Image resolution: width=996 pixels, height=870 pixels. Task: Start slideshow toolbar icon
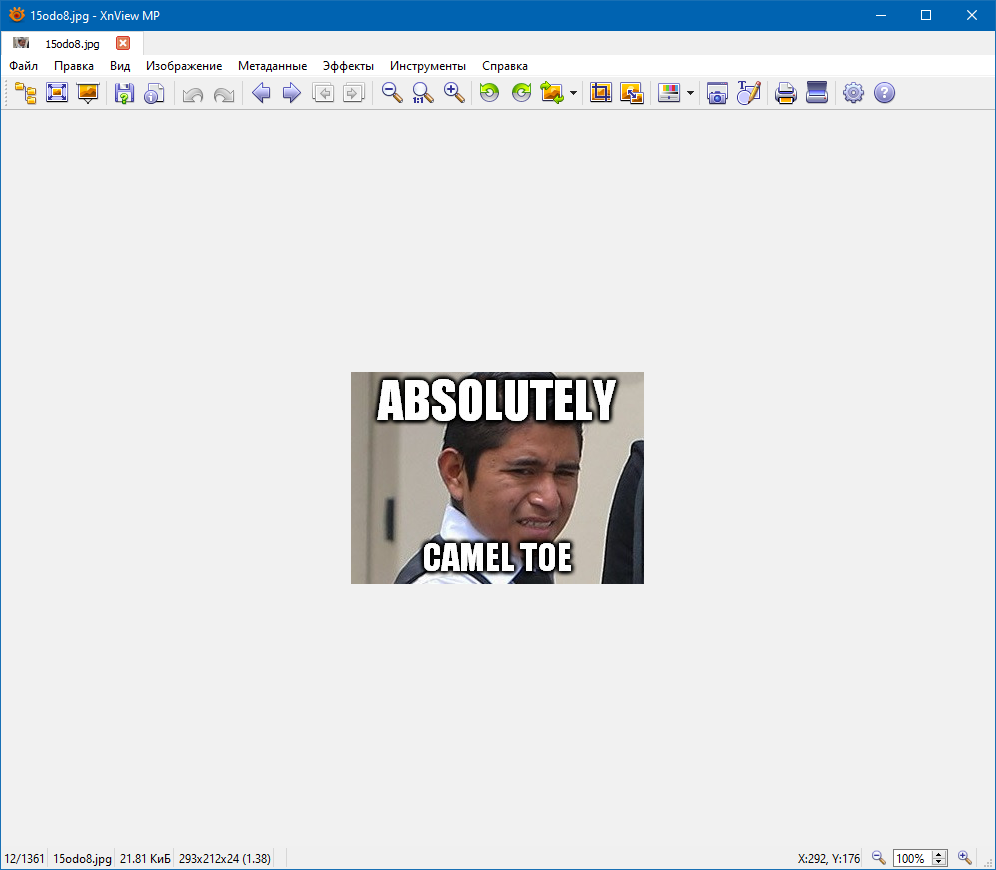[88, 93]
